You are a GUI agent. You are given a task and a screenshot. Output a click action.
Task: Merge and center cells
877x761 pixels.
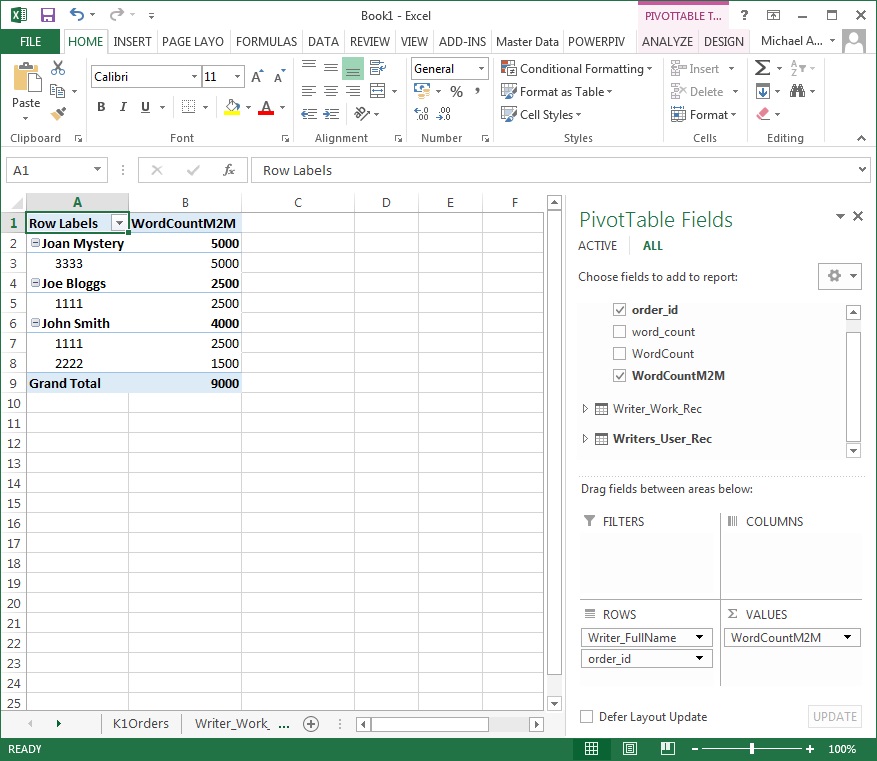click(x=378, y=91)
